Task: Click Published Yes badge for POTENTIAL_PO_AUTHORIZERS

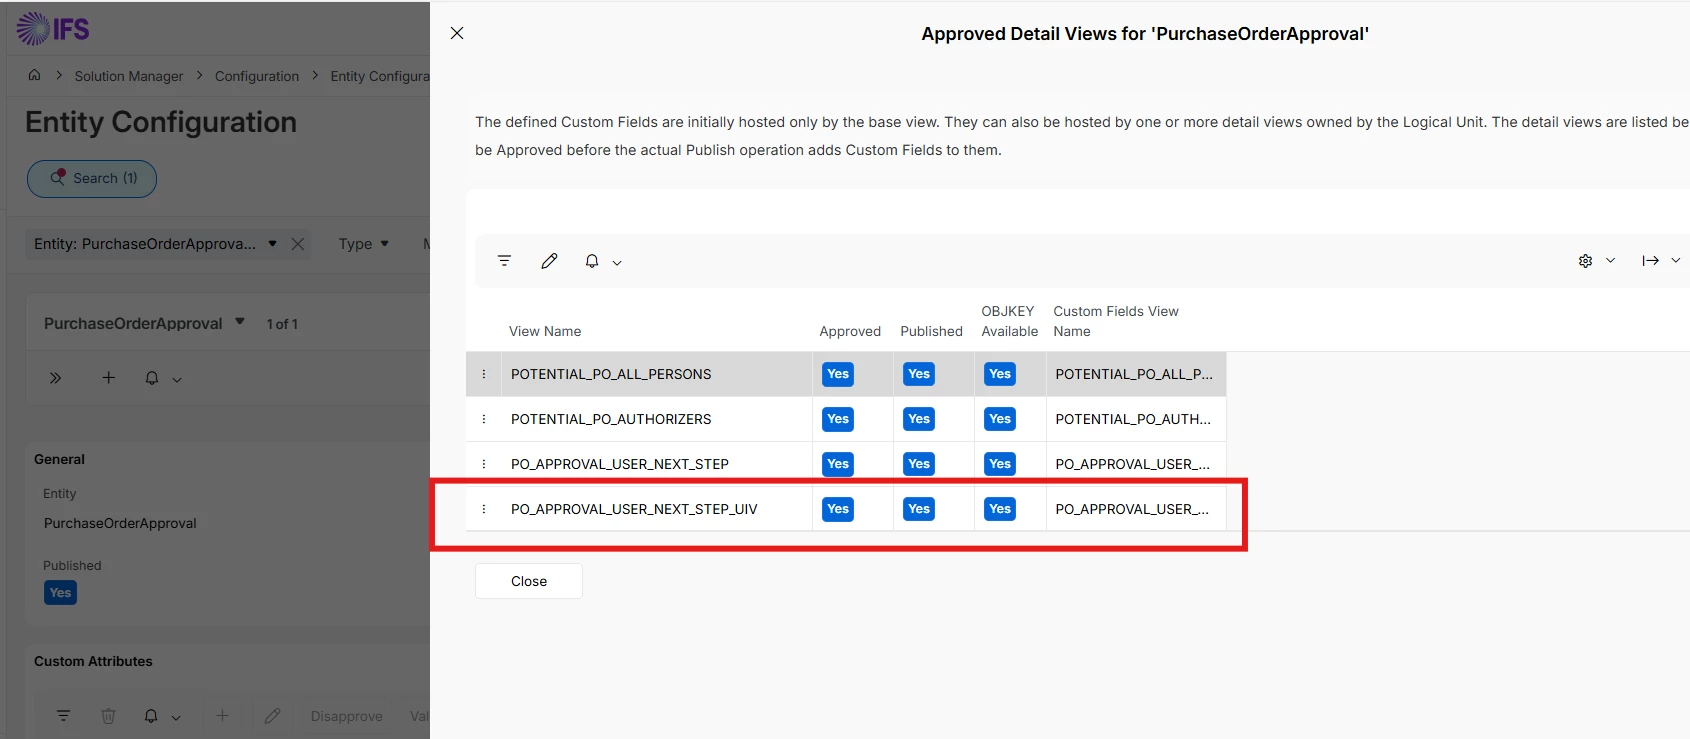Action: point(919,419)
